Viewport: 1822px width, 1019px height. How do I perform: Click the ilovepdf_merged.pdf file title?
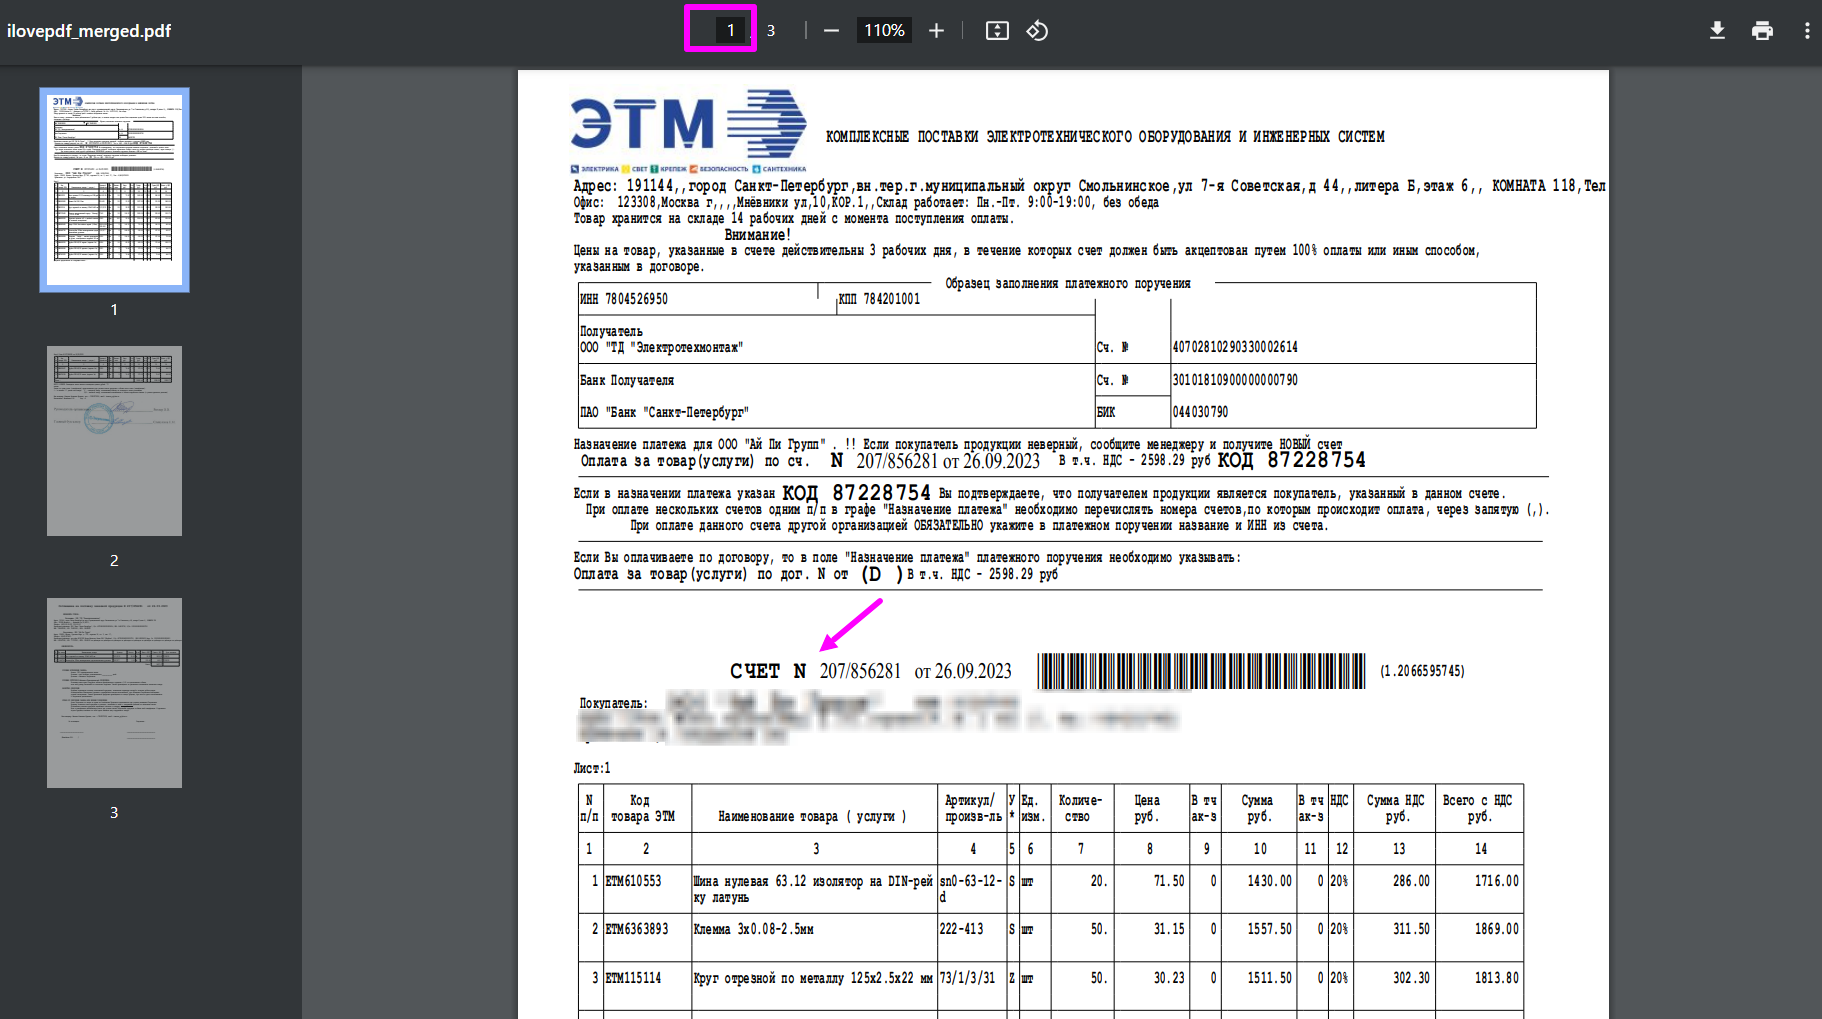(89, 31)
